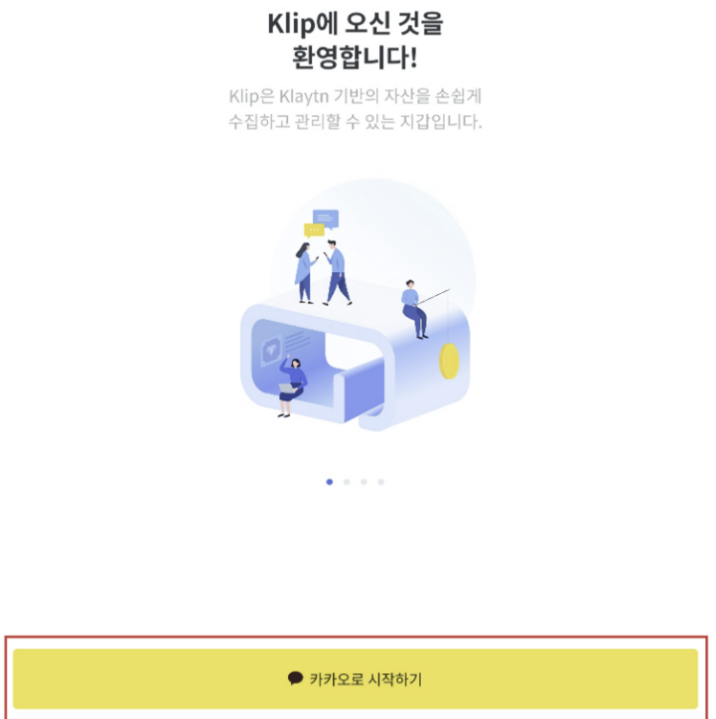
Task: Click the shield emblem on the wallet screen
Action: (271, 352)
